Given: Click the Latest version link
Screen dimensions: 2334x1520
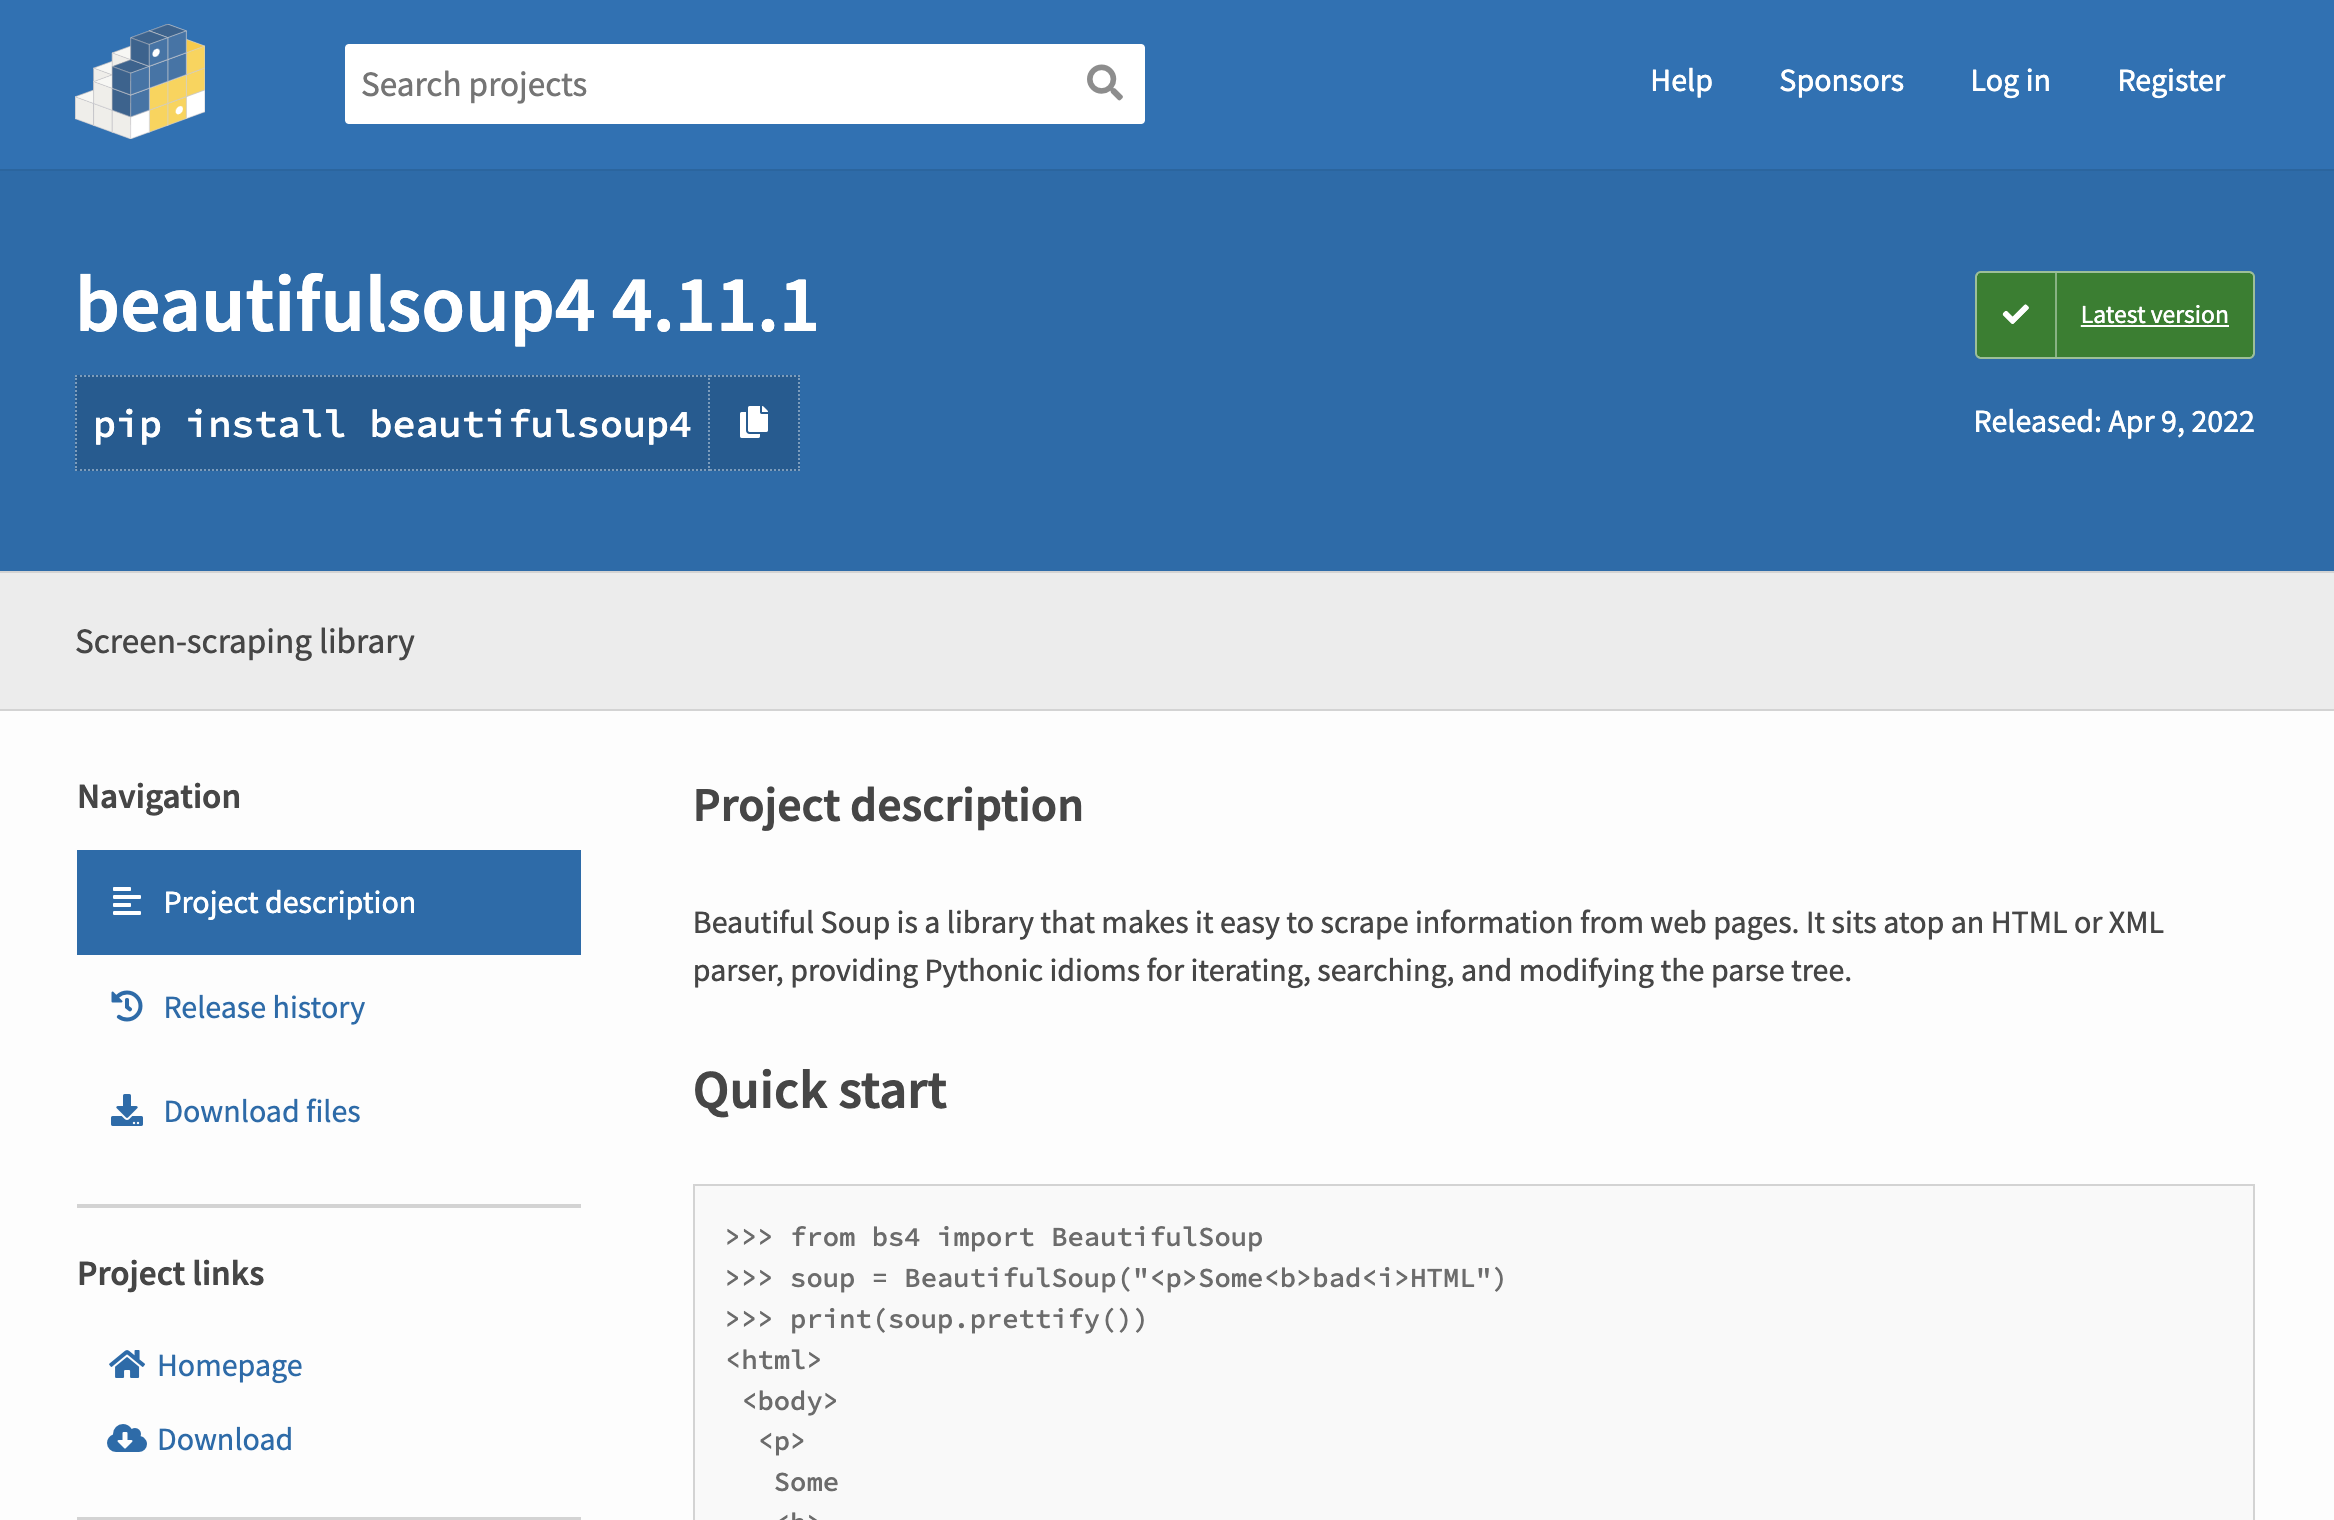Looking at the screenshot, I should 2154,315.
